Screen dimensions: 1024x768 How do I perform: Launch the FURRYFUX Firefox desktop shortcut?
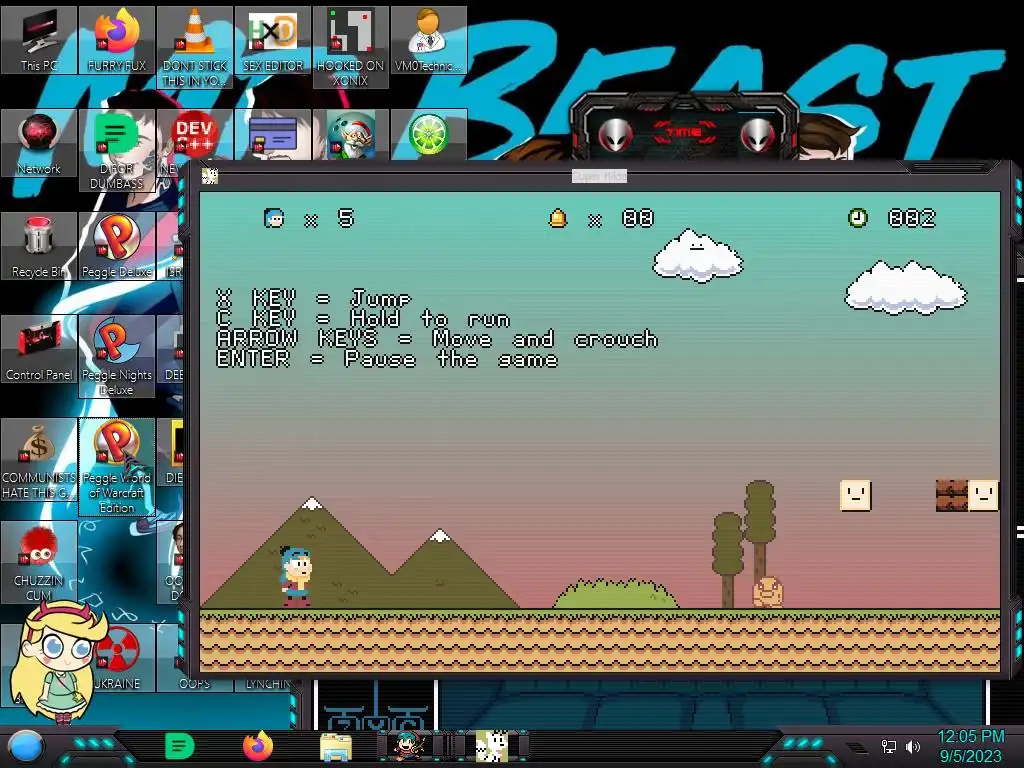pyautogui.click(x=117, y=40)
